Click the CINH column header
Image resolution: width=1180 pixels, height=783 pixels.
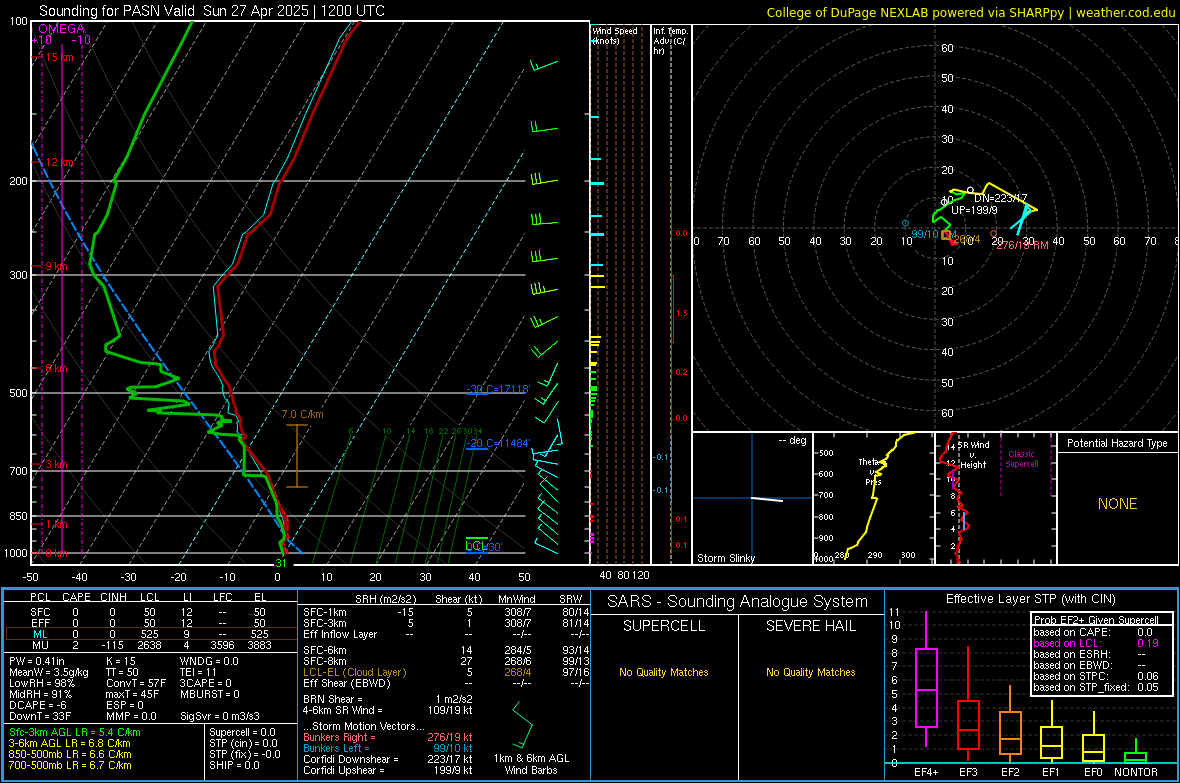pyautogui.click(x=113, y=597)
